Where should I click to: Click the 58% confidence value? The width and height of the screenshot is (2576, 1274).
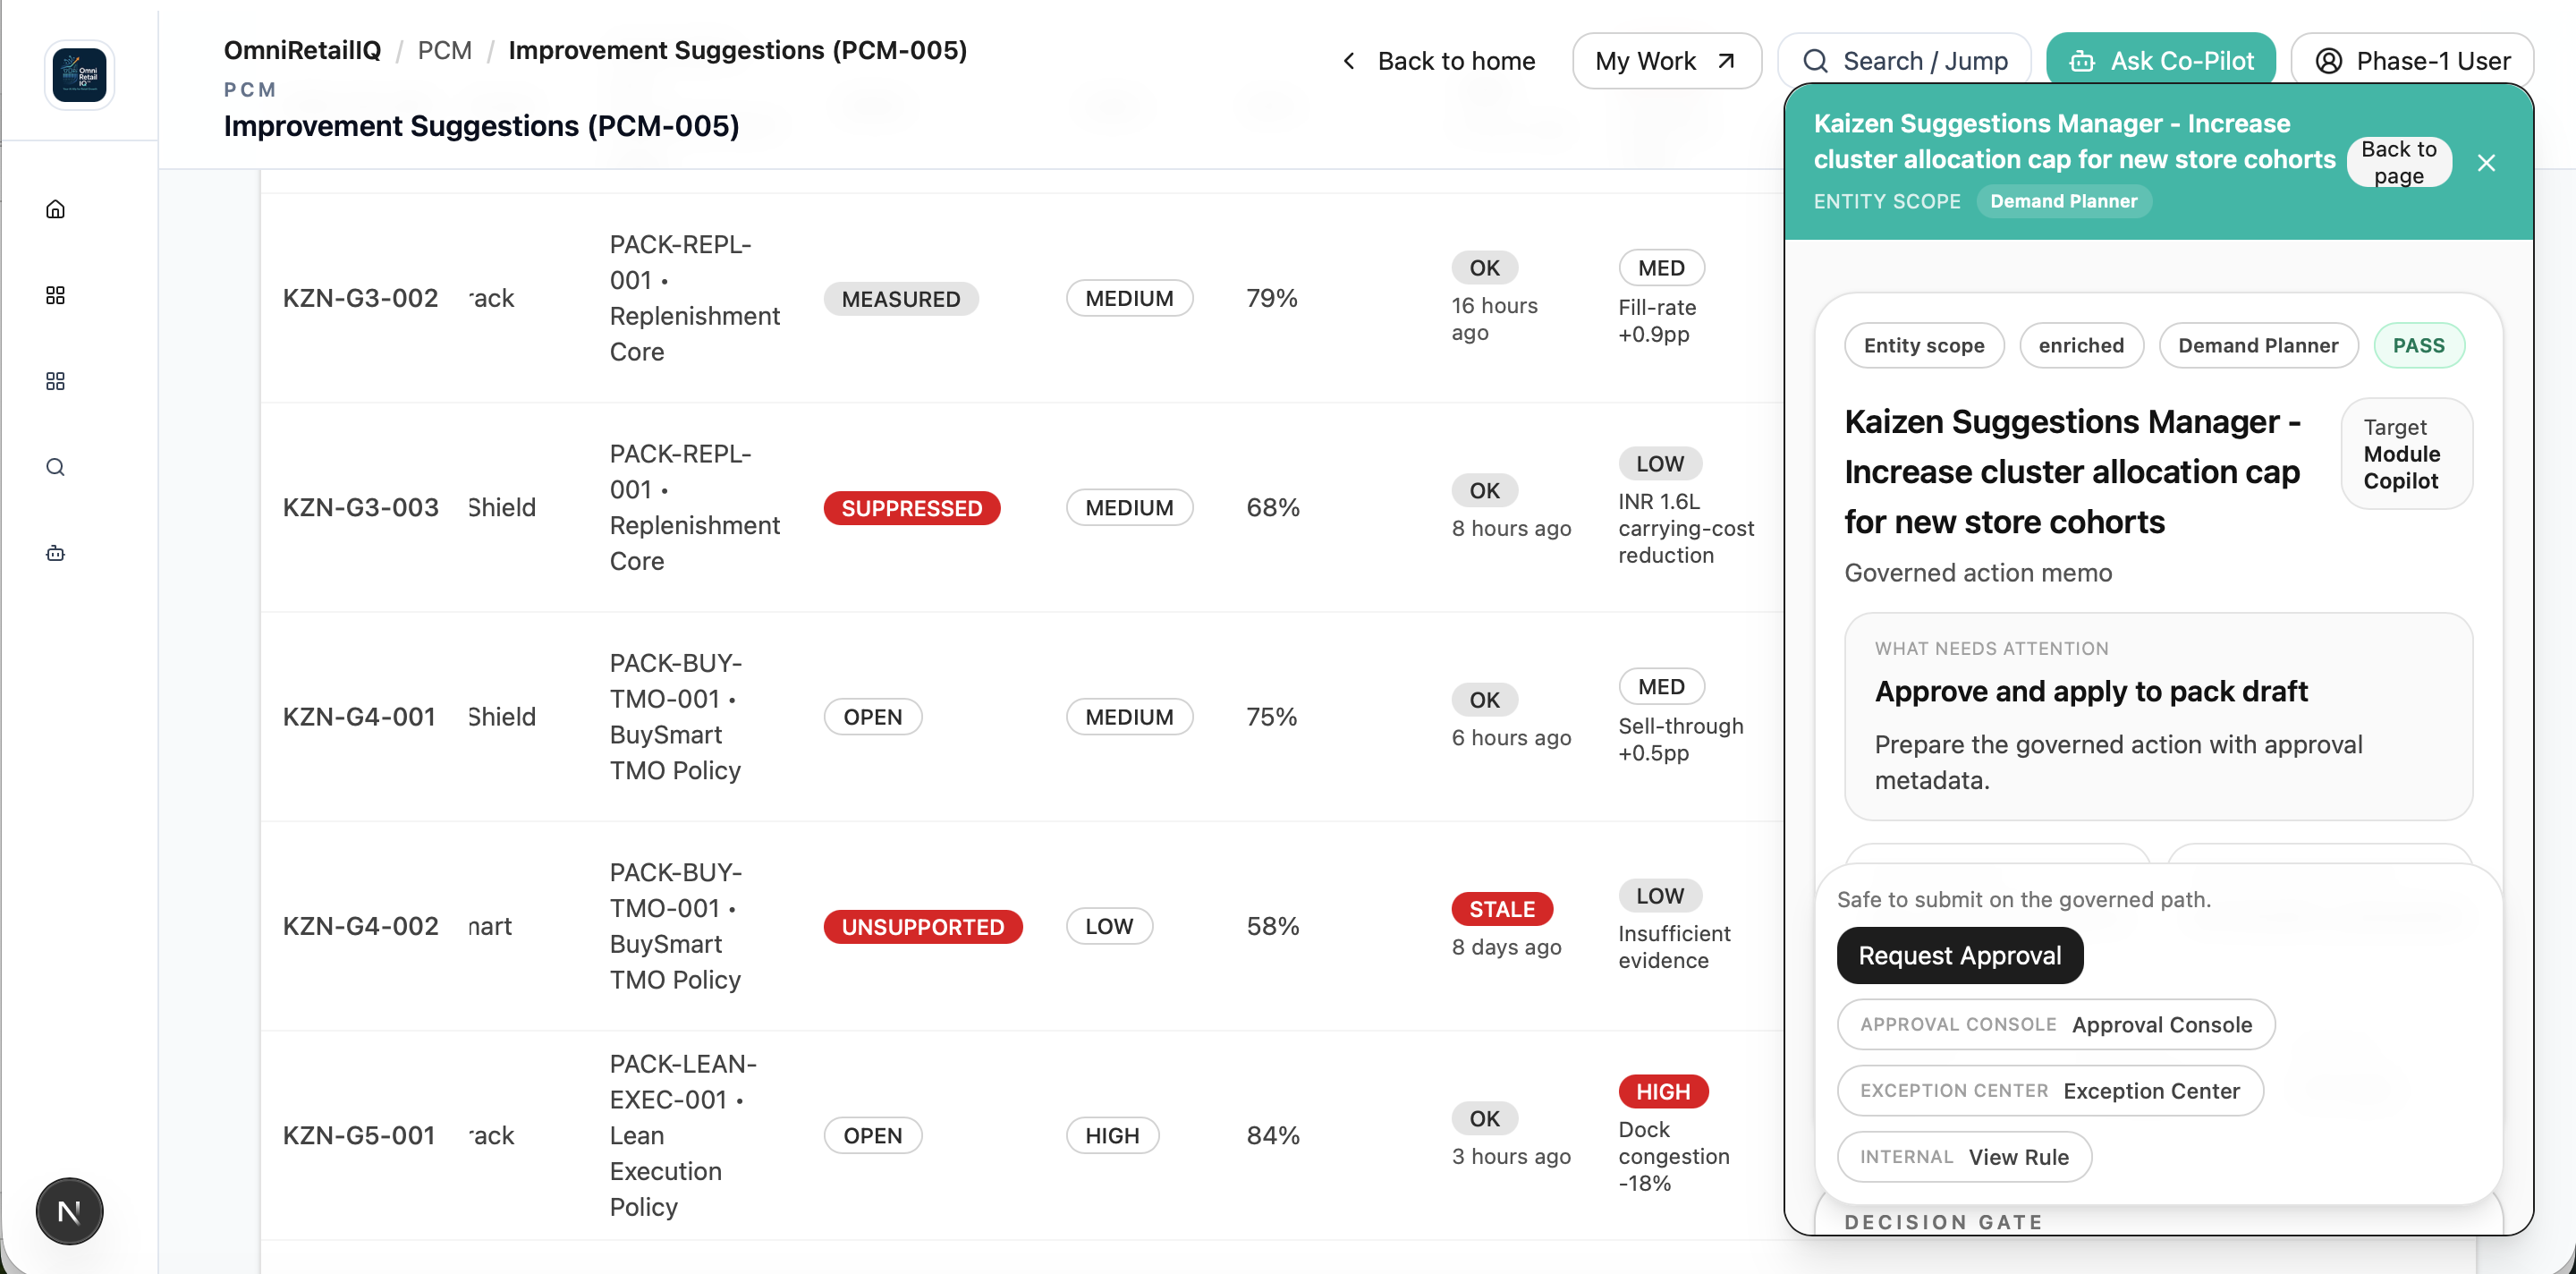coord(1272,926)
